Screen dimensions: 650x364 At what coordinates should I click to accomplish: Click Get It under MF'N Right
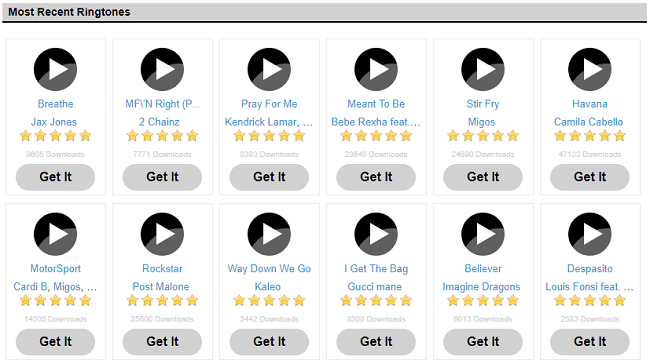pyautogui.click(x=162, y=177)
